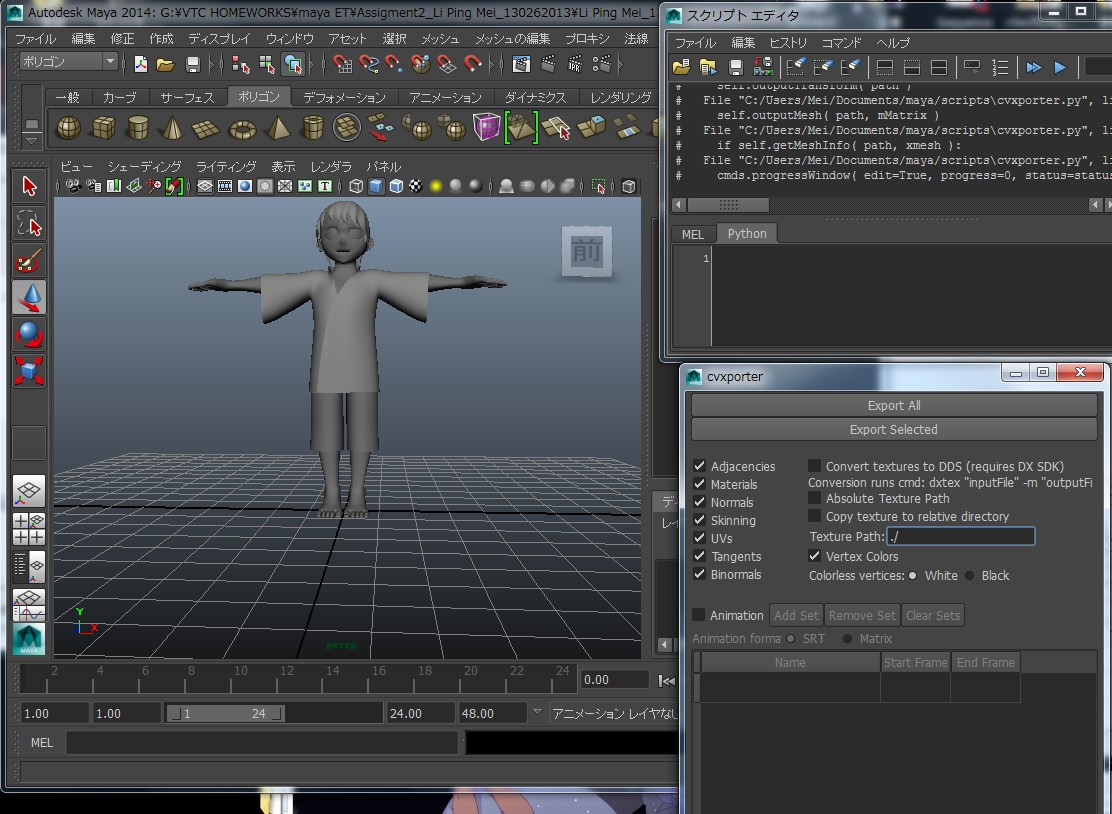Expand the animation layer dropdown arrow

[537, 712]
